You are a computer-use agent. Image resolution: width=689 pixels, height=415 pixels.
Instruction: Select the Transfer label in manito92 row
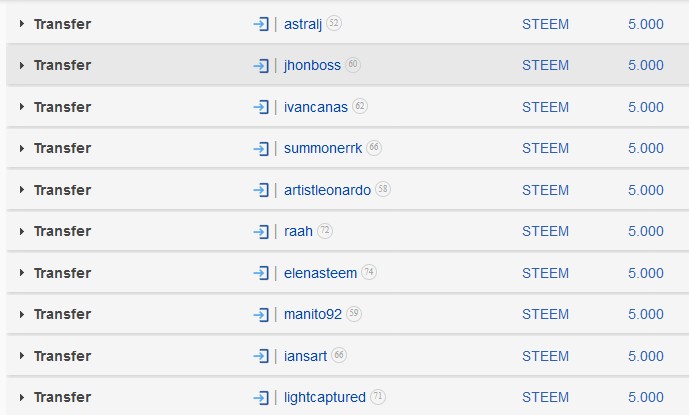pos(62,314)
